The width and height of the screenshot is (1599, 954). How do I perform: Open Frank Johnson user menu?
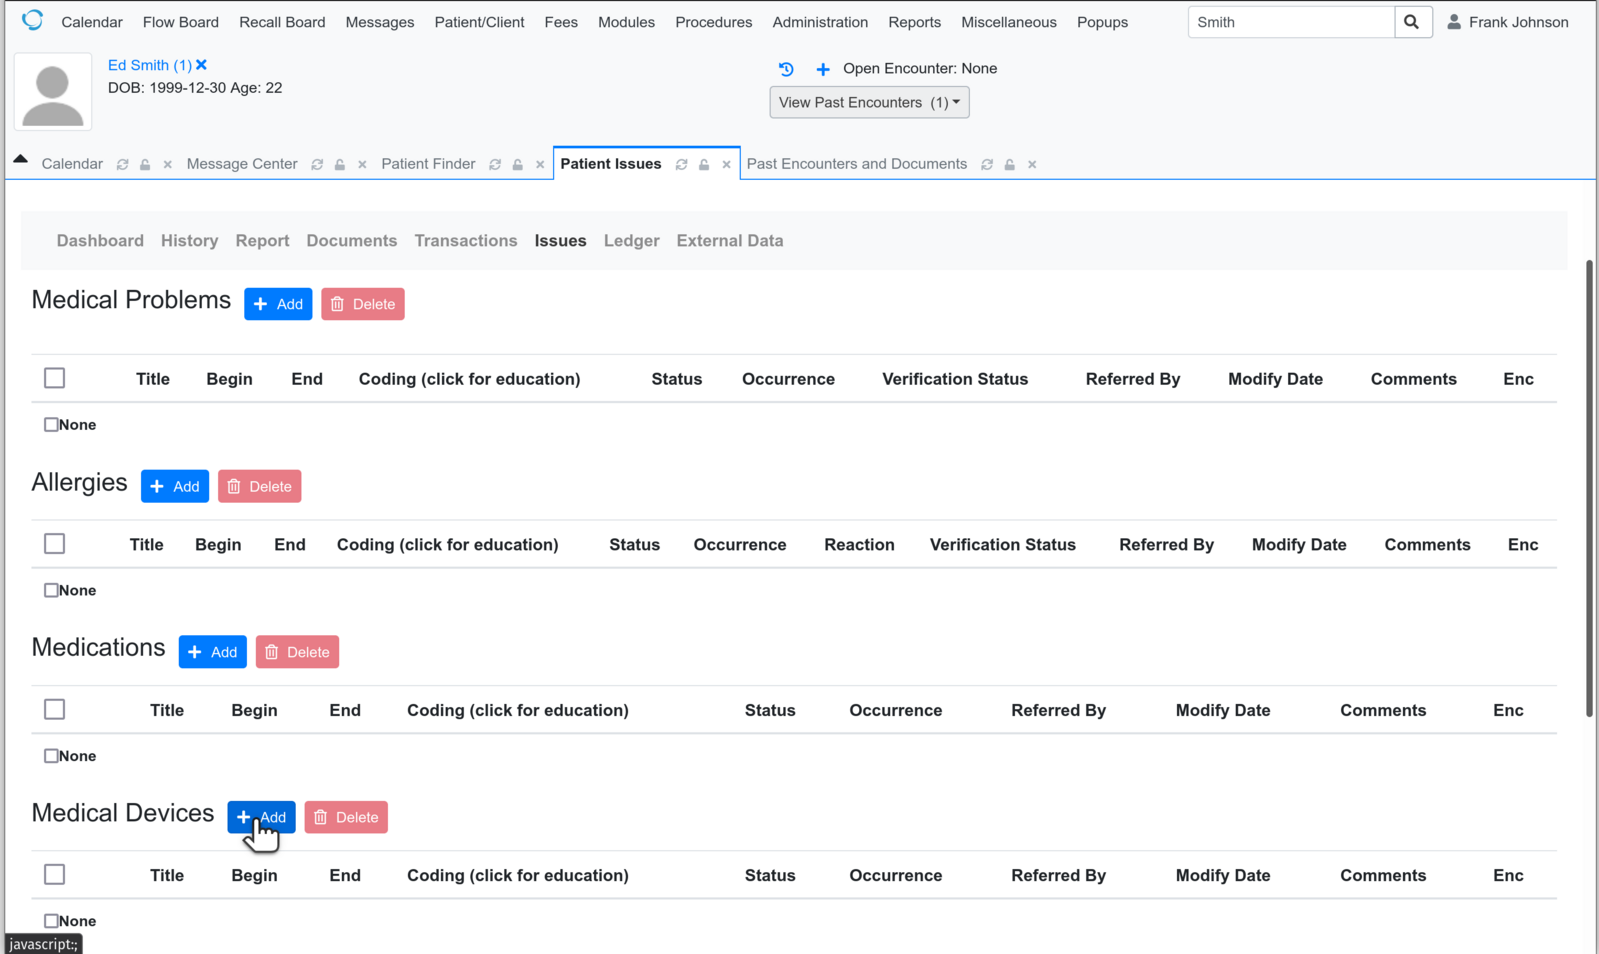[1507, 22]
